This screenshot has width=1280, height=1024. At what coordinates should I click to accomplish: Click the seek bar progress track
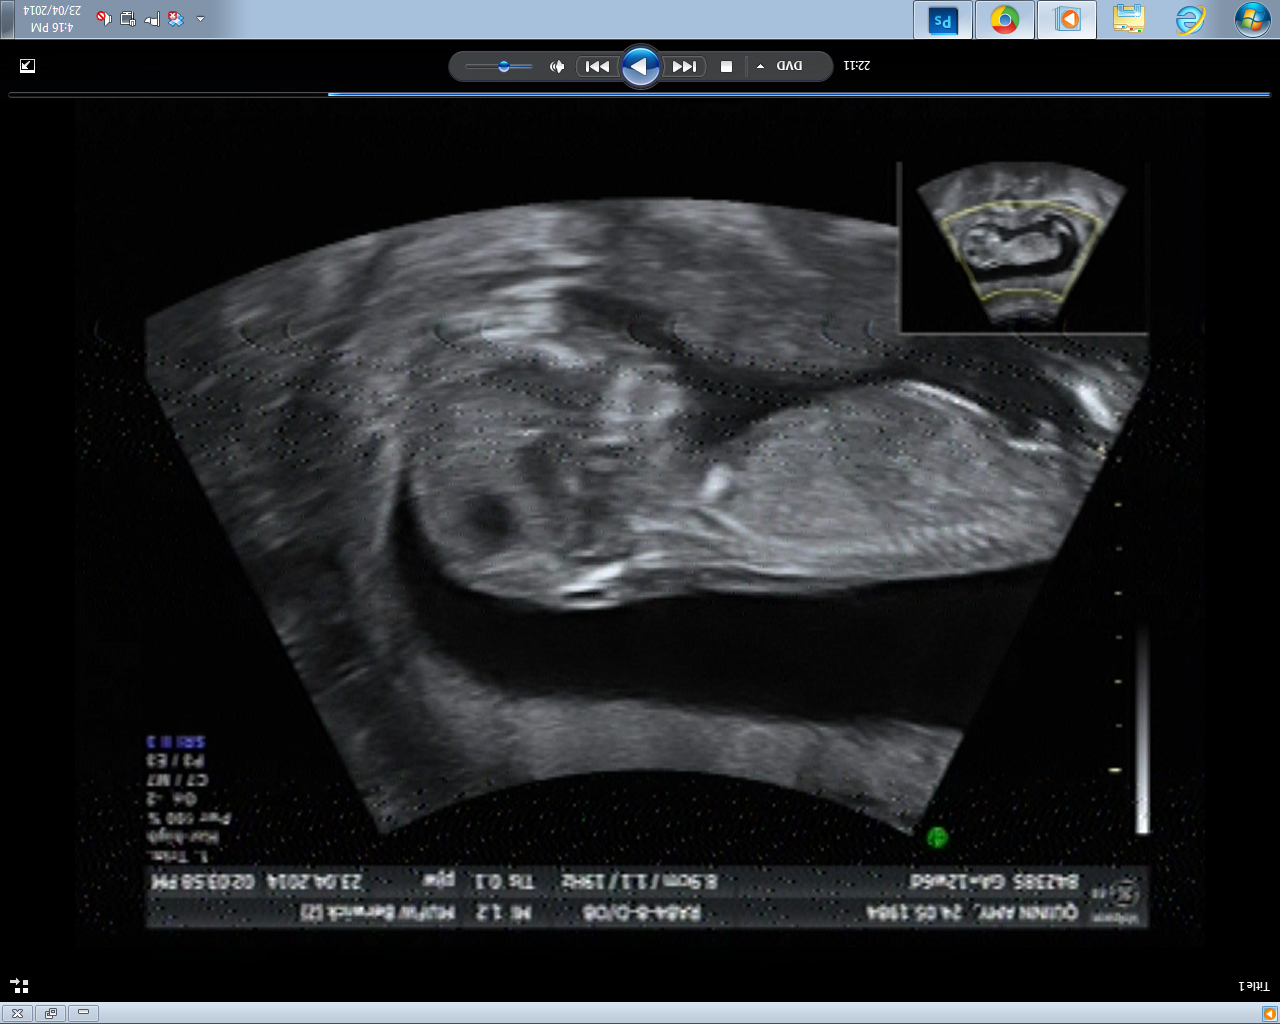click(x=640, y=95)
